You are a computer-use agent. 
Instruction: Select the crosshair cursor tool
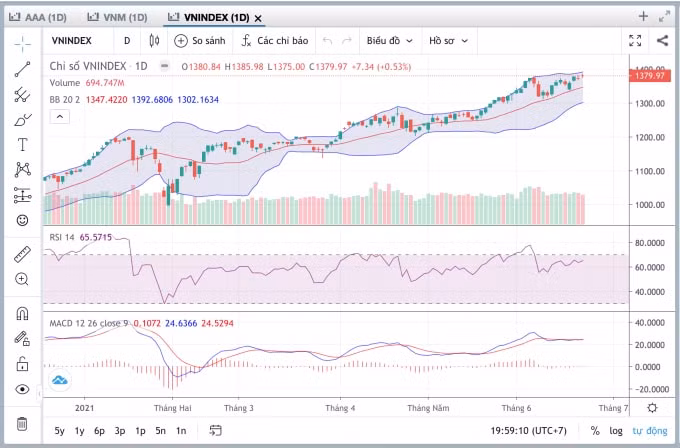[23, 44]
